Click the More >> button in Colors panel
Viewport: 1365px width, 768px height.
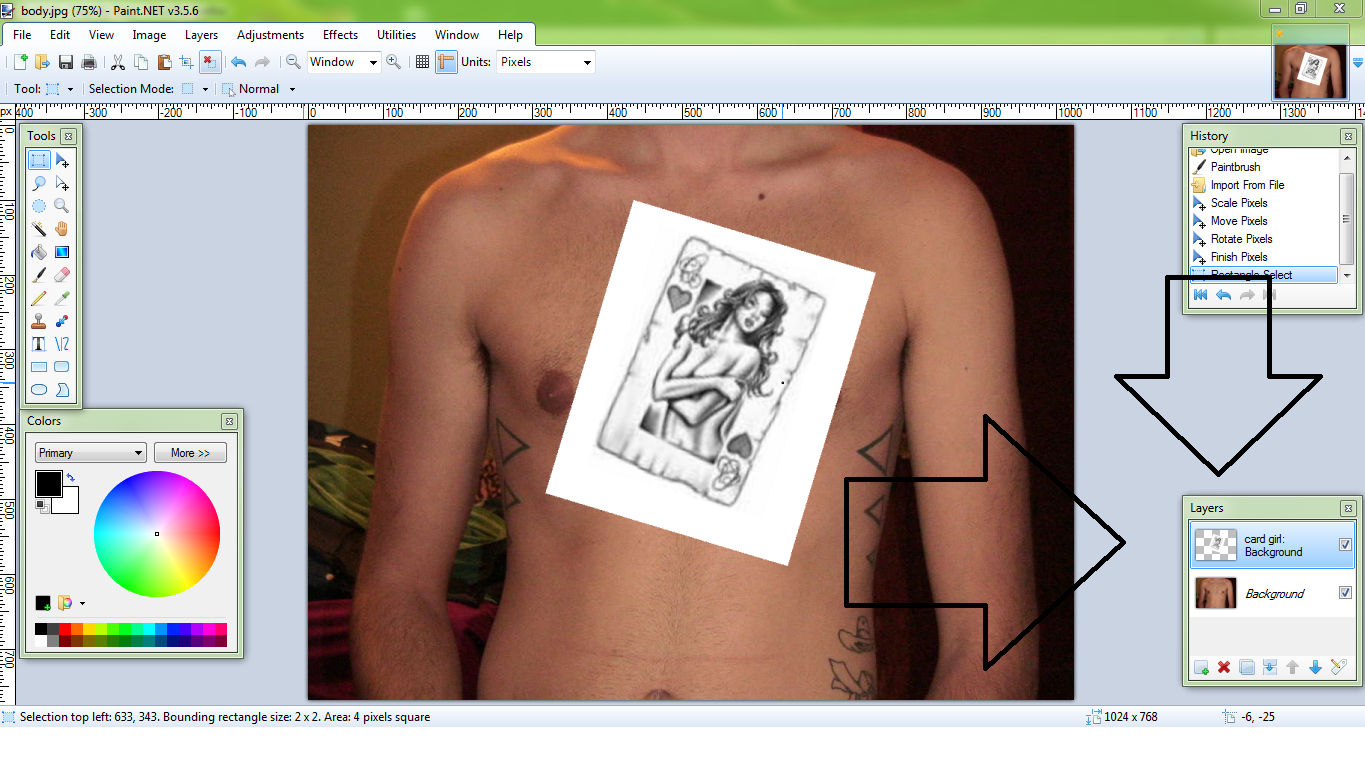point(190,453)
